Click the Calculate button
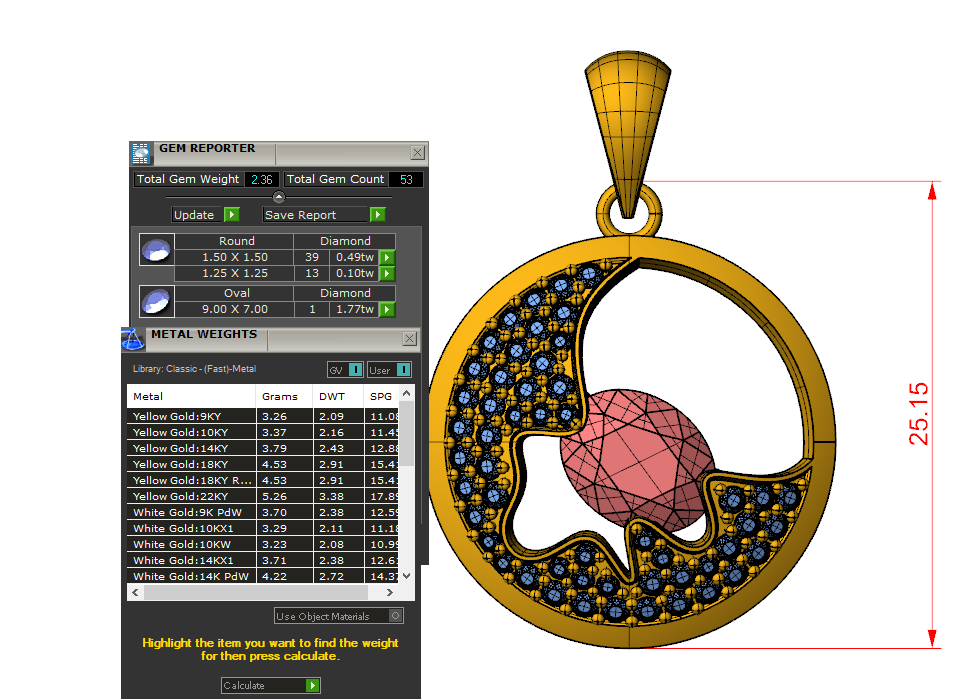This screenshot has height=699, width=980. coord(270,686)
